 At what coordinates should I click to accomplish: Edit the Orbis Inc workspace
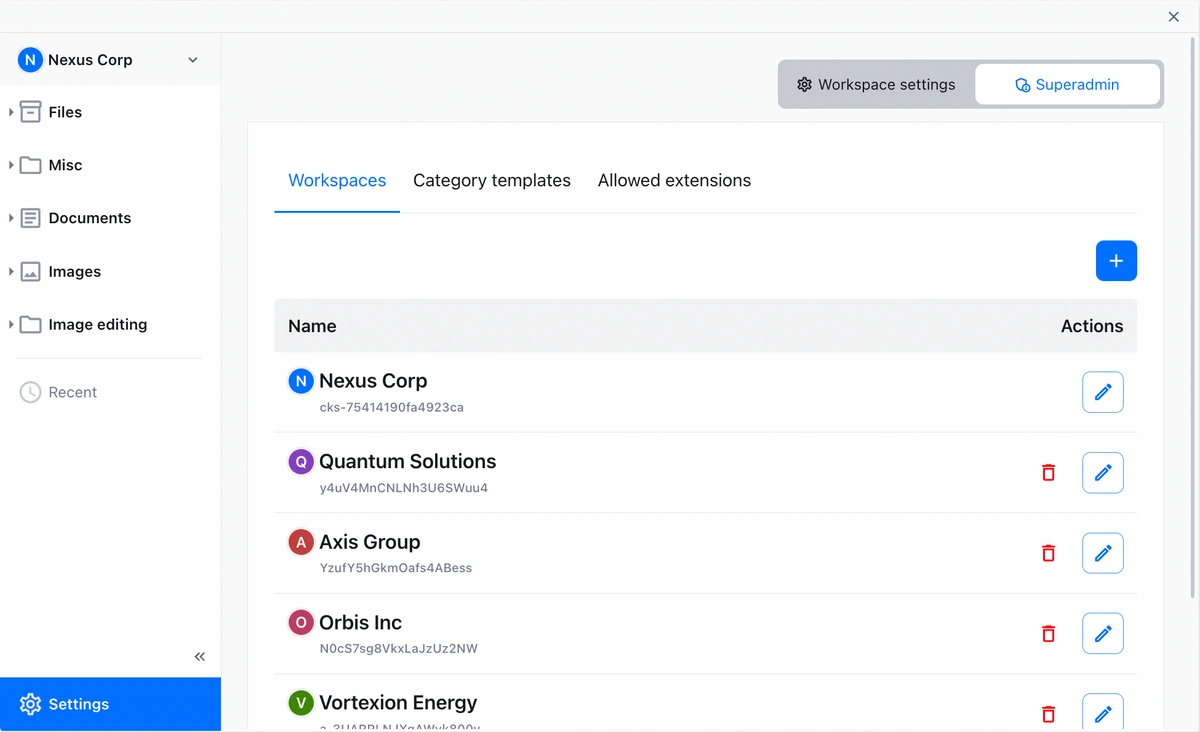[1102, 634]
